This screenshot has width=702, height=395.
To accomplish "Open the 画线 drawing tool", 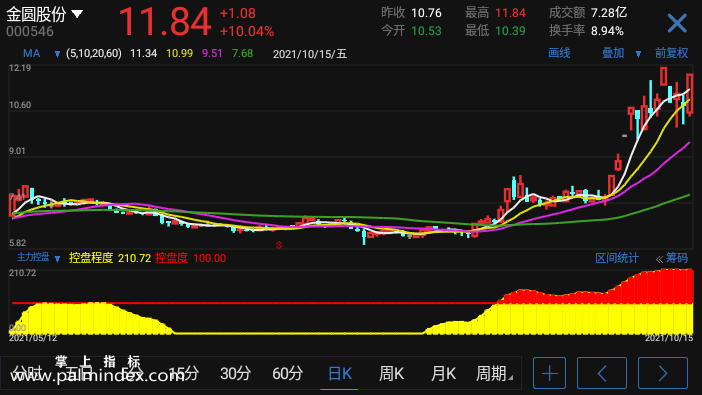I will (x=559, y=53).
